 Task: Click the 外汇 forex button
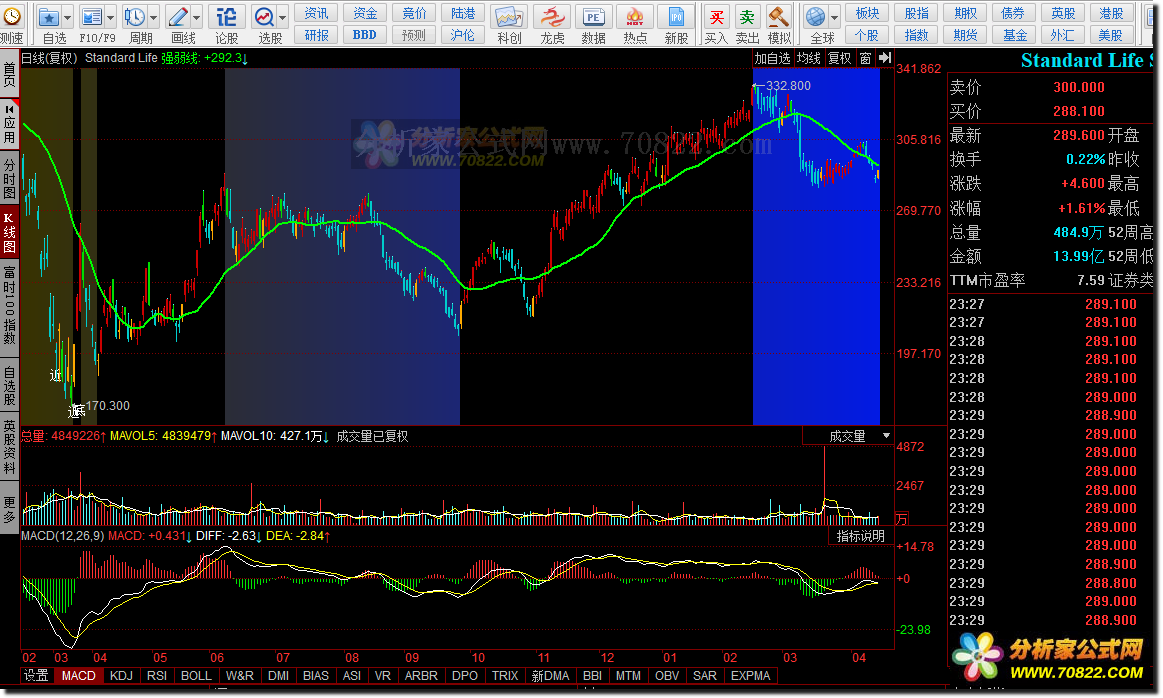(1063, 35)
